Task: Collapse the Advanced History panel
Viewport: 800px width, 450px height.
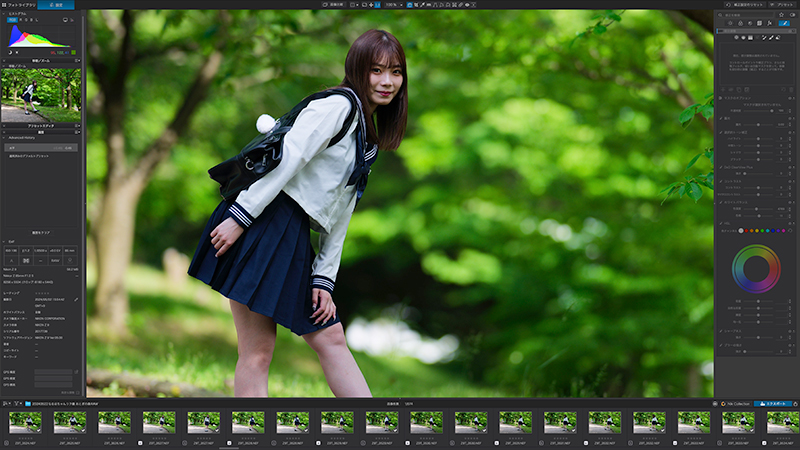Action: click(4, 138)
